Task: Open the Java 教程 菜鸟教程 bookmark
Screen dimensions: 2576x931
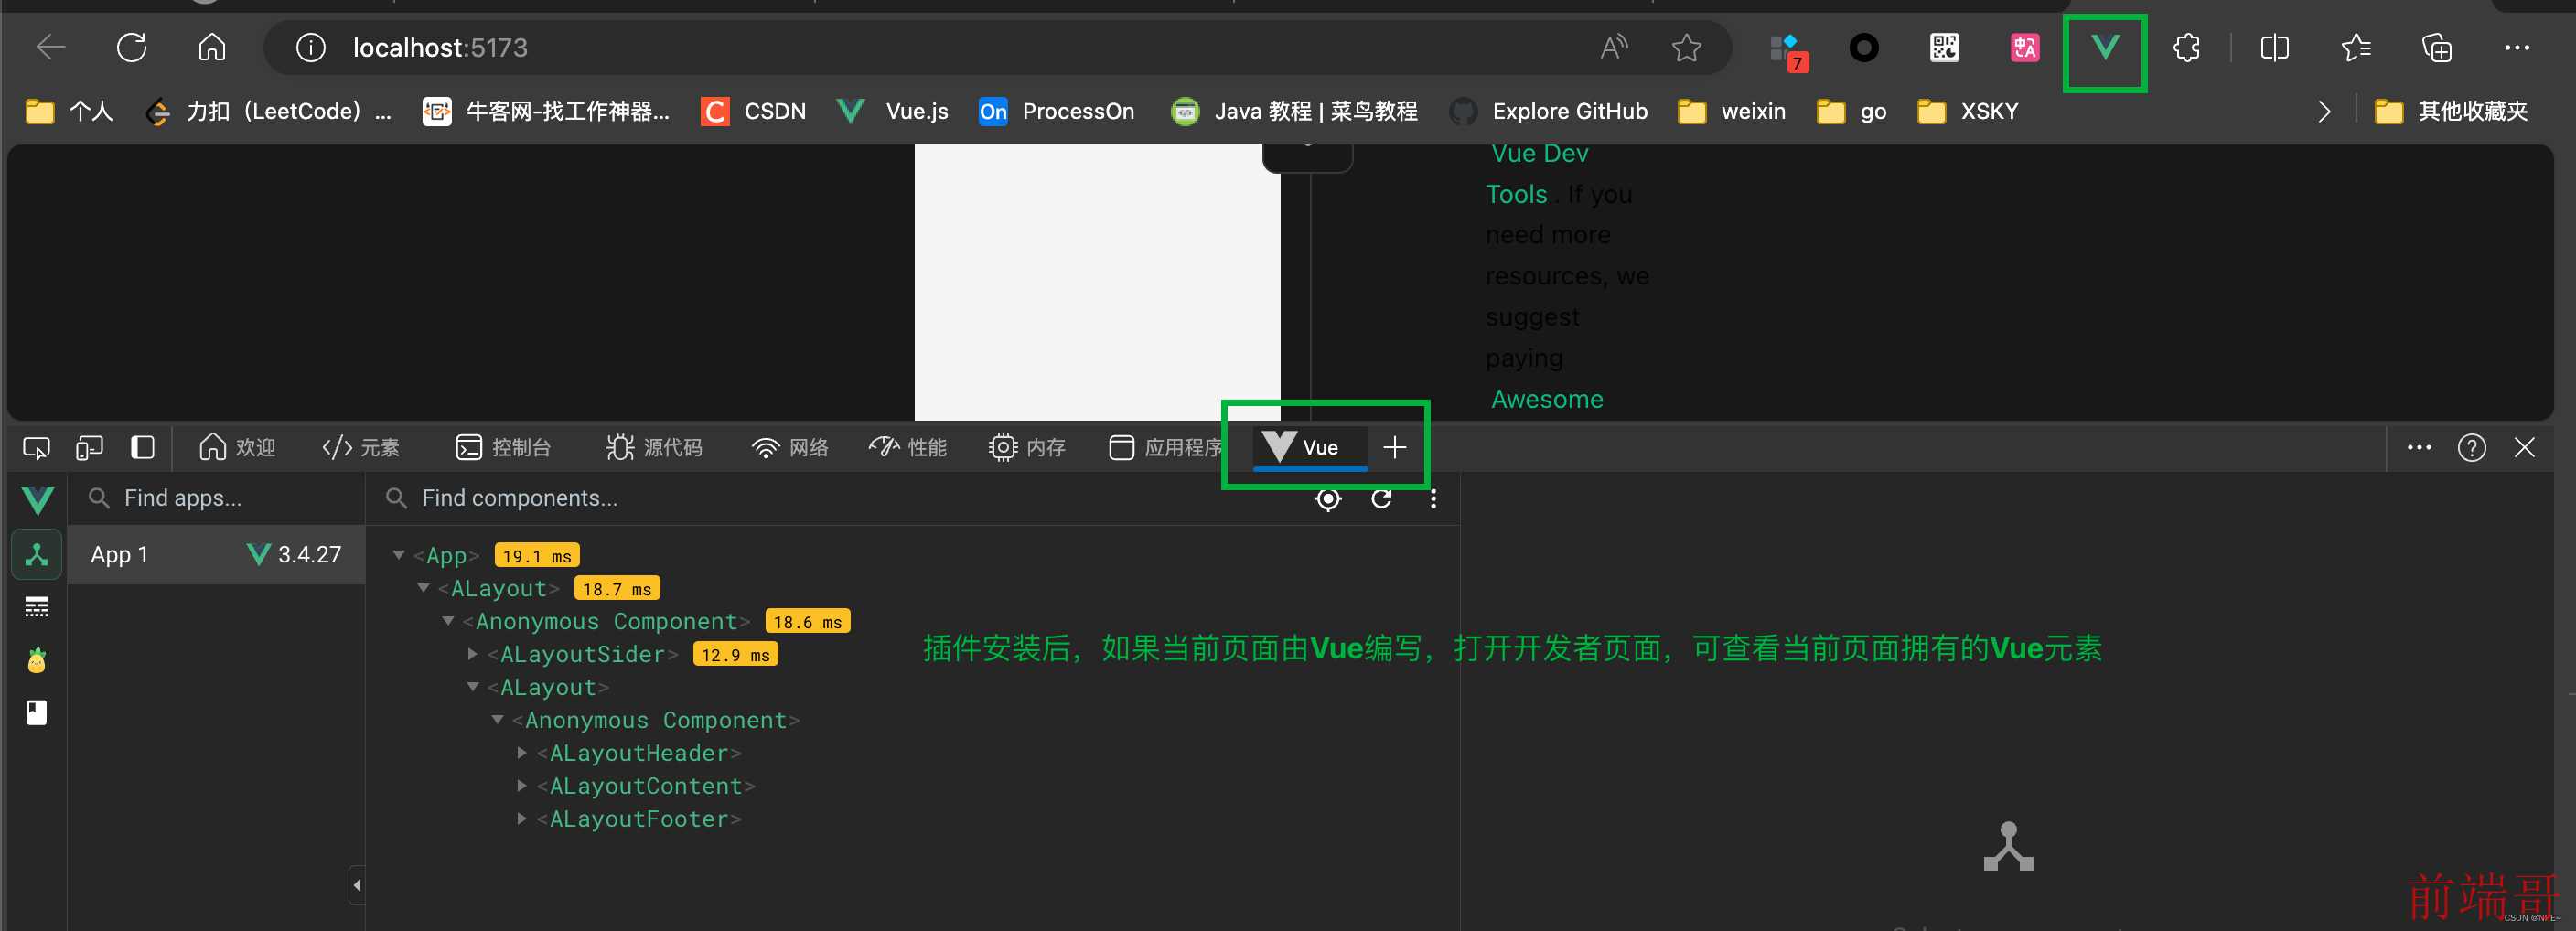Action: click(1294, 111)
